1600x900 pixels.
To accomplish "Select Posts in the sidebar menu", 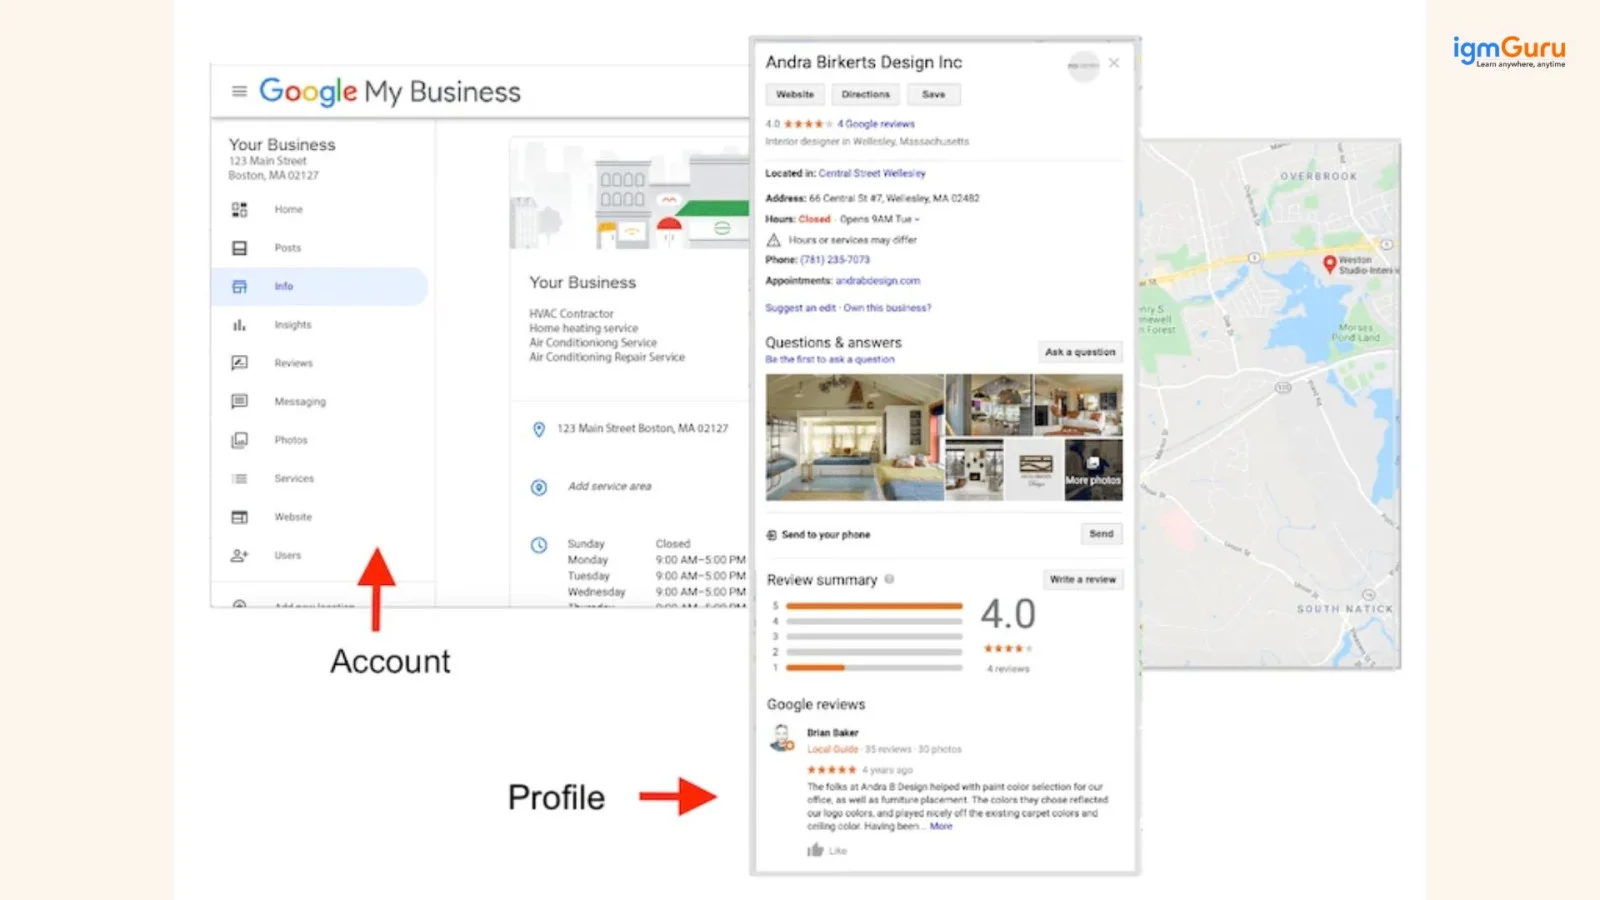I will click(x=288, y=248).
